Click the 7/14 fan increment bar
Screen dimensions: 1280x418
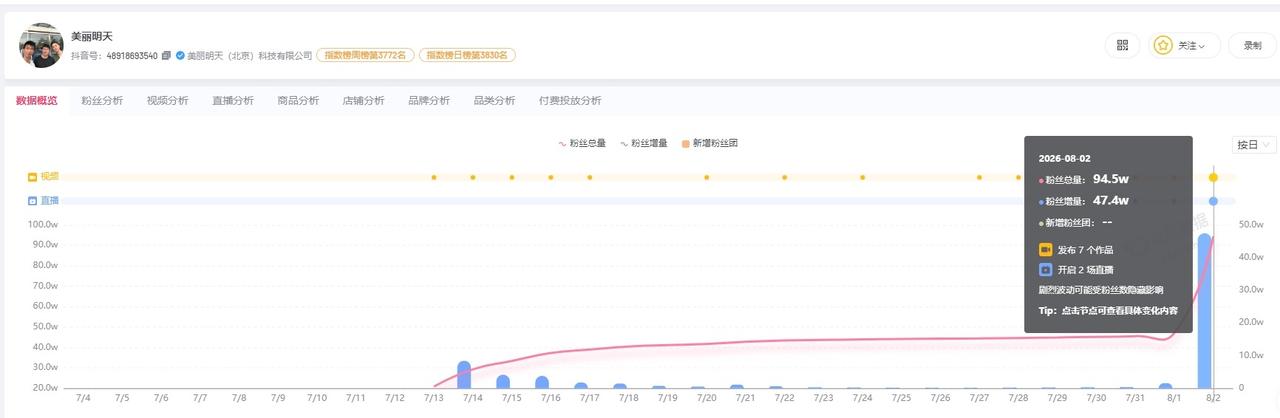464,375
